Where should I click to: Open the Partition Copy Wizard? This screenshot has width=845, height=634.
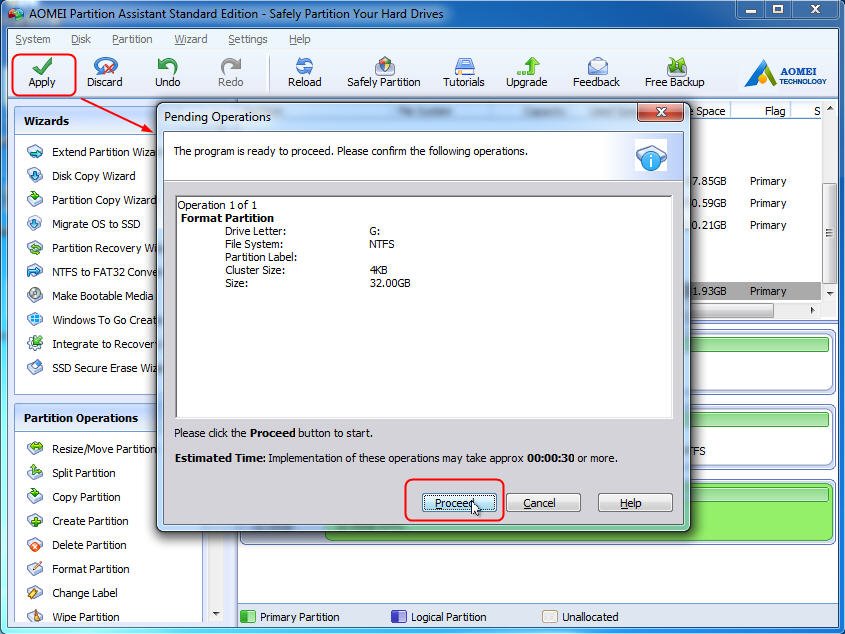click(x=91, y=200)
